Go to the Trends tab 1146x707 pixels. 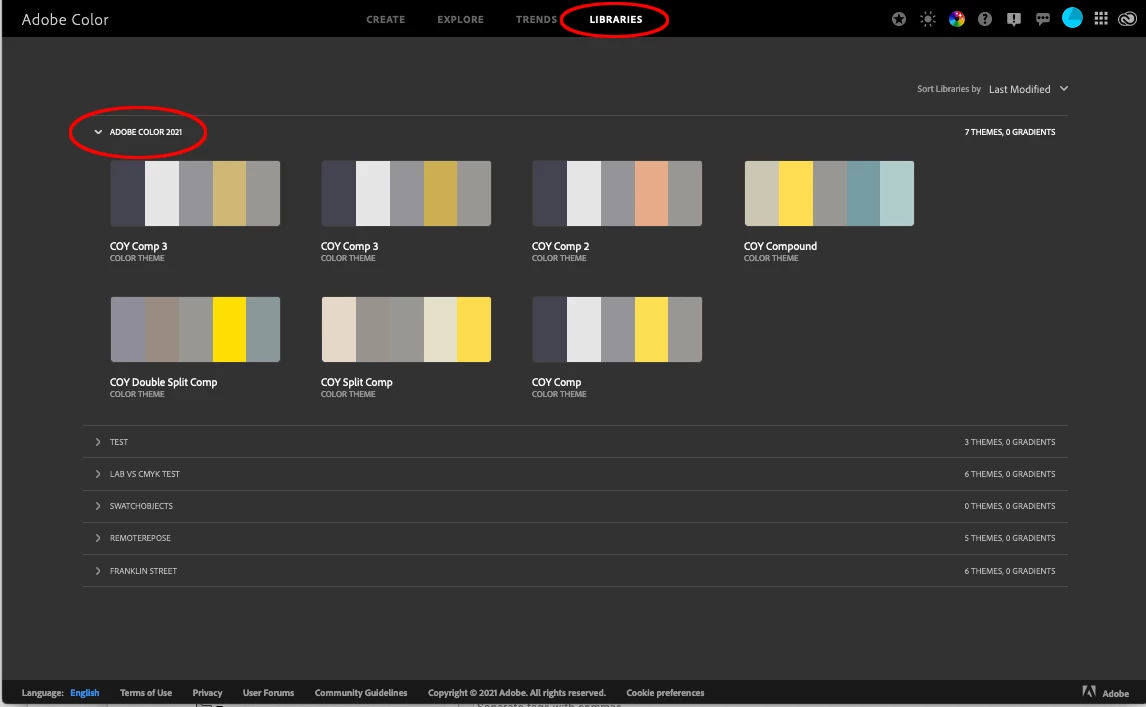click(536, 20)
